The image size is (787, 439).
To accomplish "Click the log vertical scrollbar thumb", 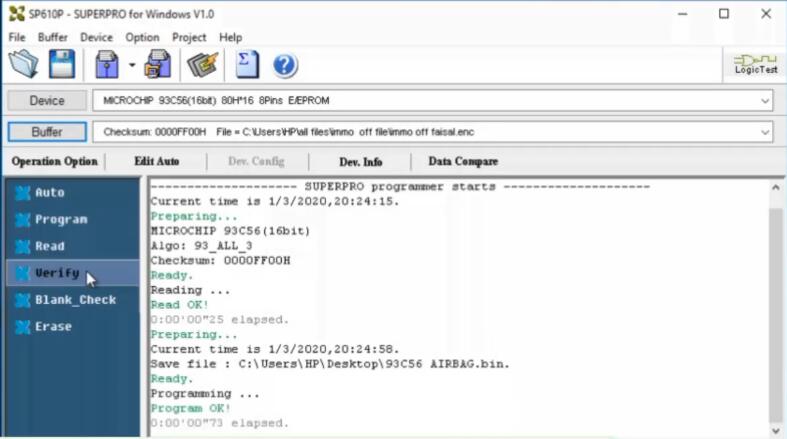I will point(775,316).
